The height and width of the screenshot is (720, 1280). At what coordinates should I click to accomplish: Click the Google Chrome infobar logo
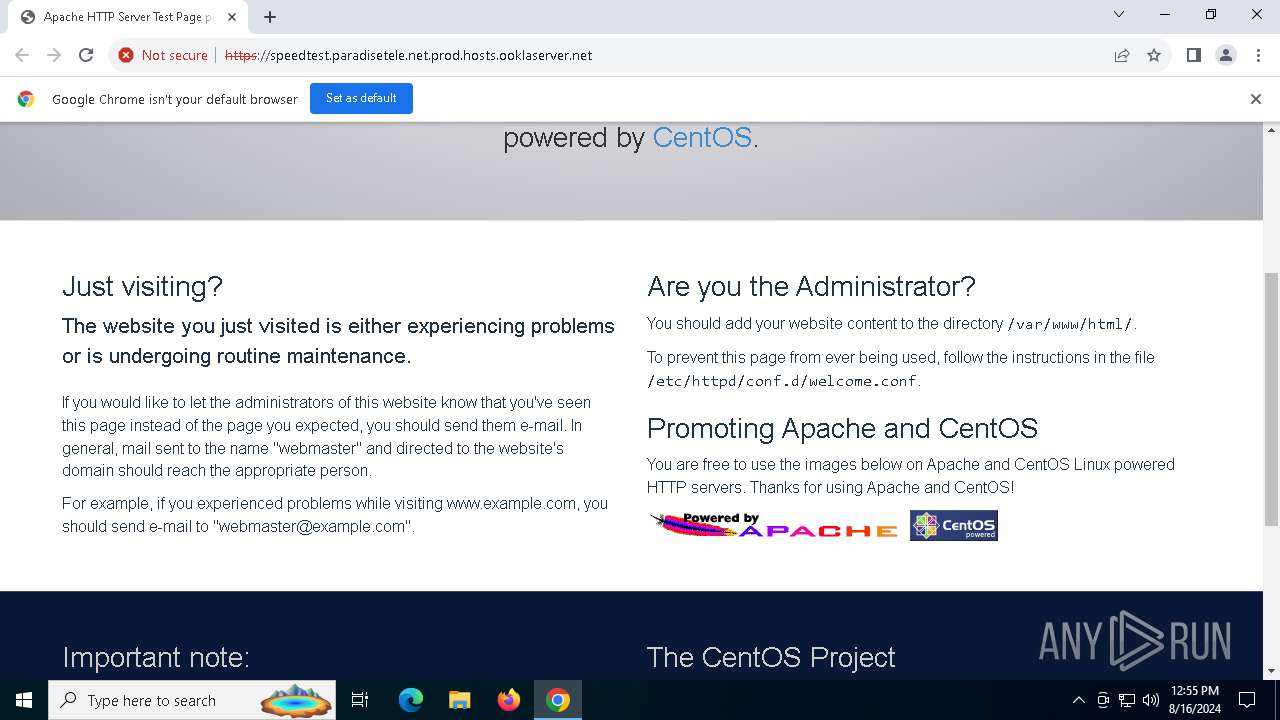(26, 99)
